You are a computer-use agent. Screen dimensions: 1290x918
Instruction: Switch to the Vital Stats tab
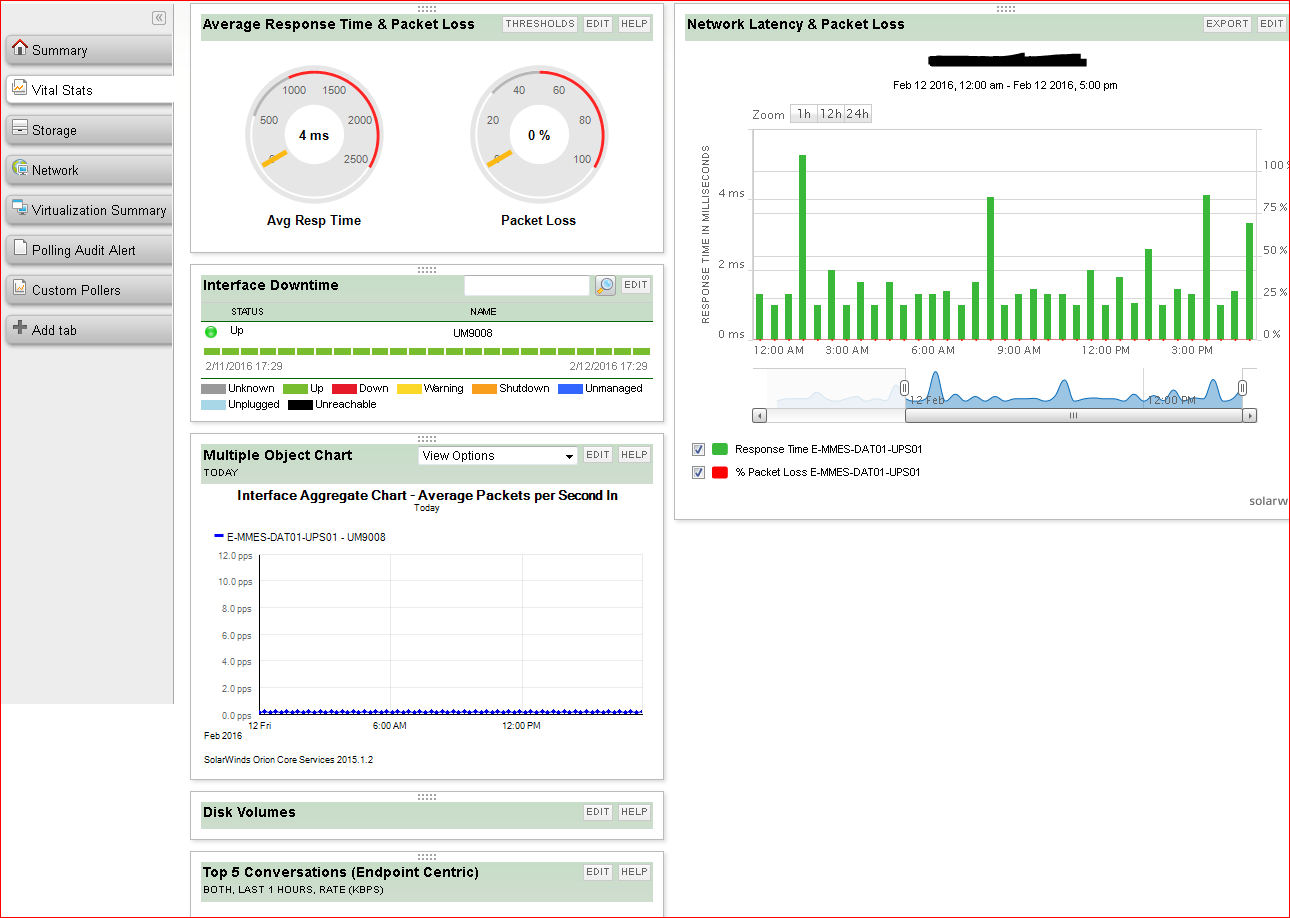click(89, 90)
